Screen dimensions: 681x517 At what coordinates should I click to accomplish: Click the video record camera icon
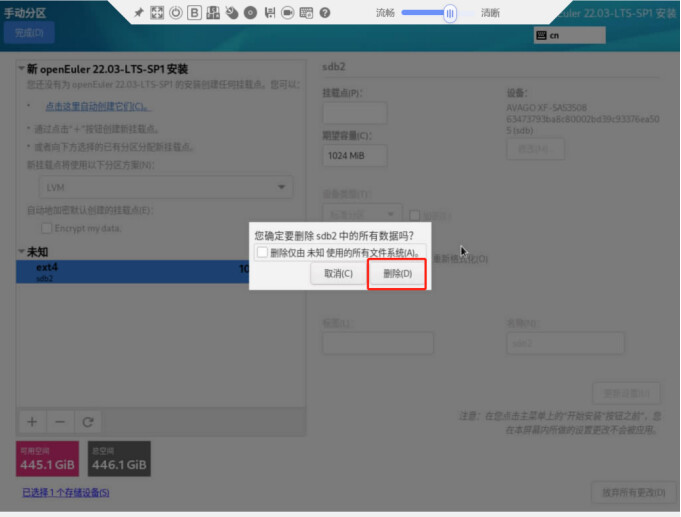coord(287,13)
